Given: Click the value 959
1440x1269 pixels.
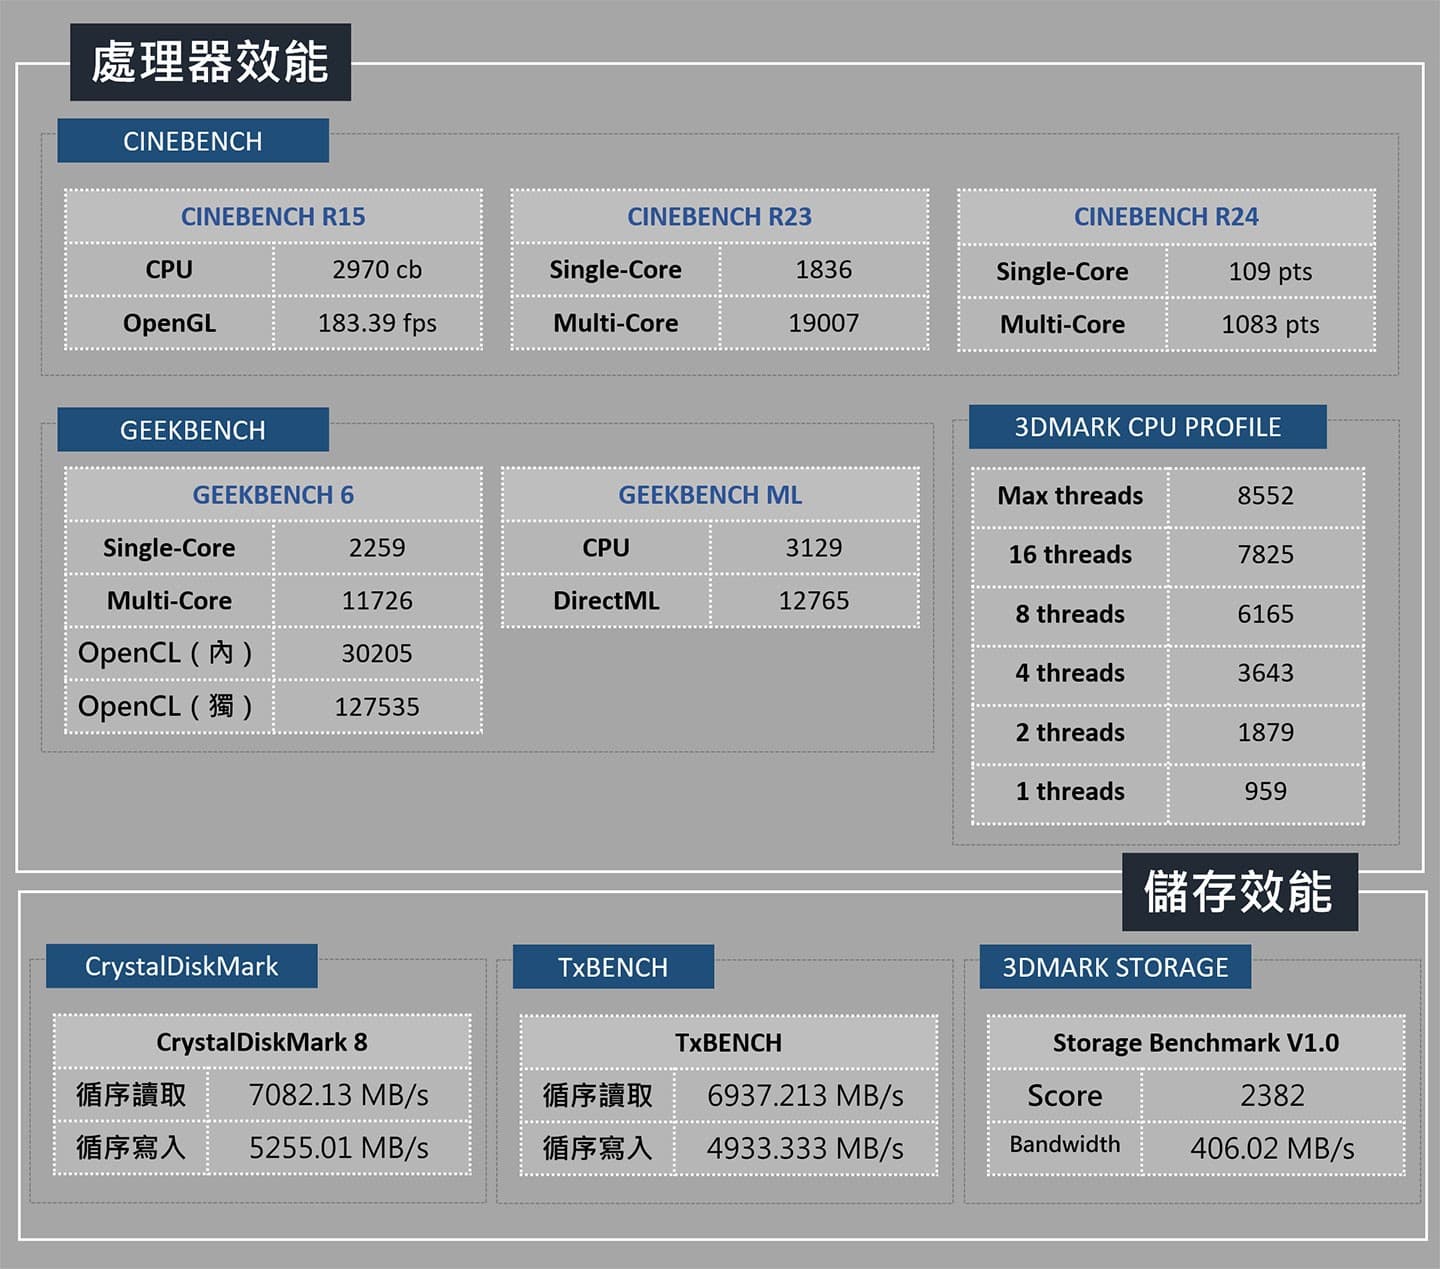Looking at the screenshot, I should [x=1265, y=791].
